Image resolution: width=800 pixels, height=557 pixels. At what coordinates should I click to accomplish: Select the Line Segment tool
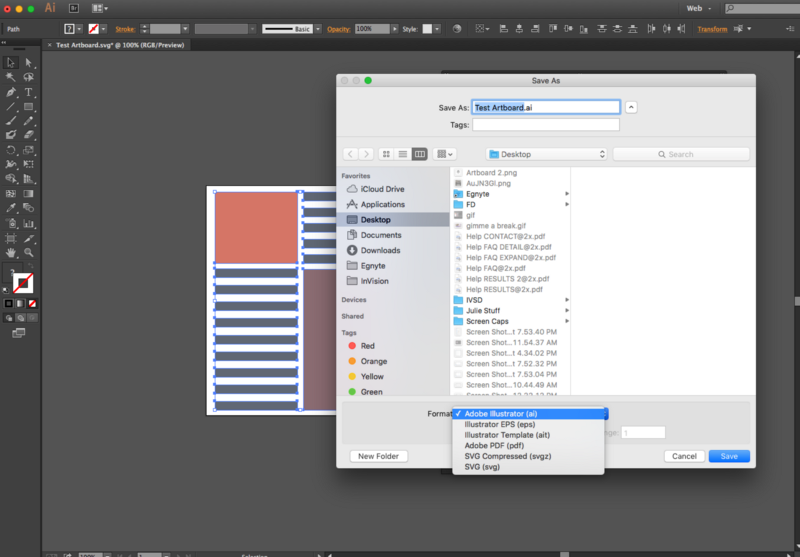click(10, 107)
